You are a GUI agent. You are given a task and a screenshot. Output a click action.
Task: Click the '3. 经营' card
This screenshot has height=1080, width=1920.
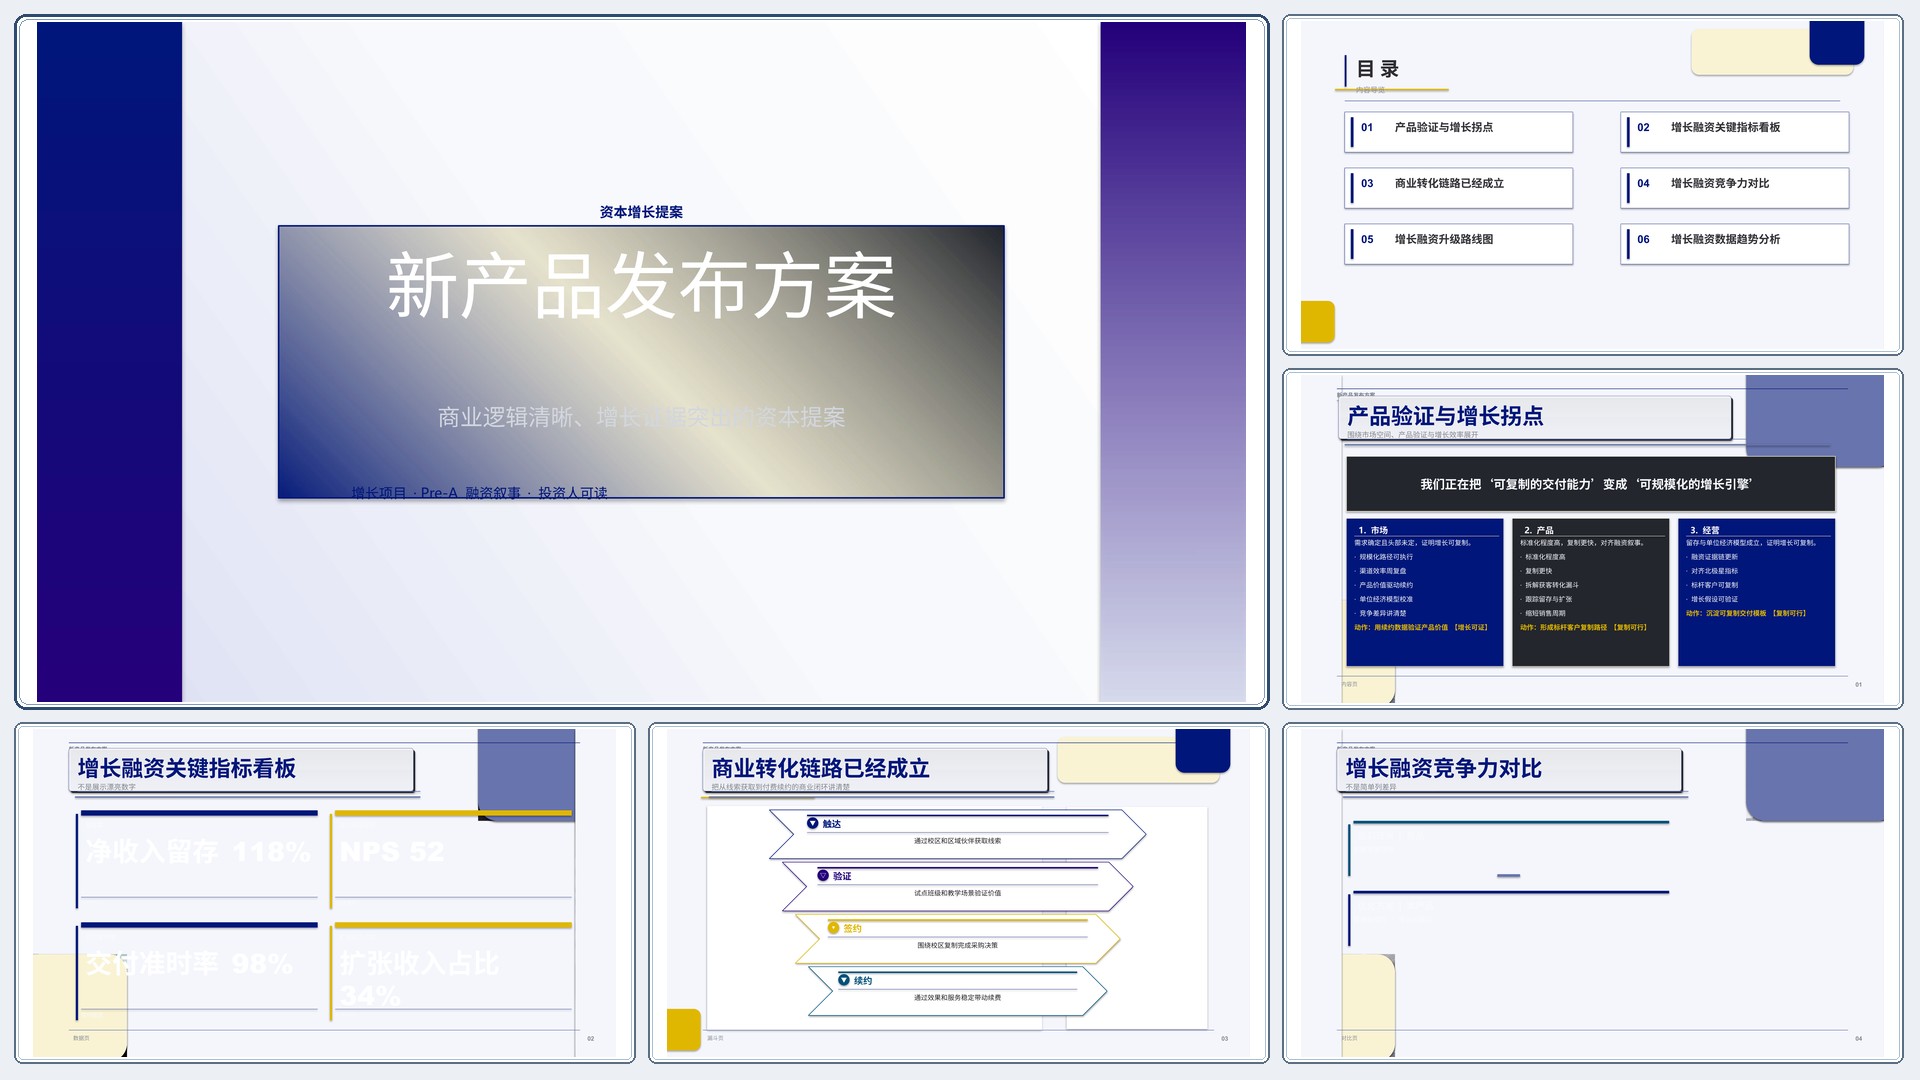pos(1756,592)
